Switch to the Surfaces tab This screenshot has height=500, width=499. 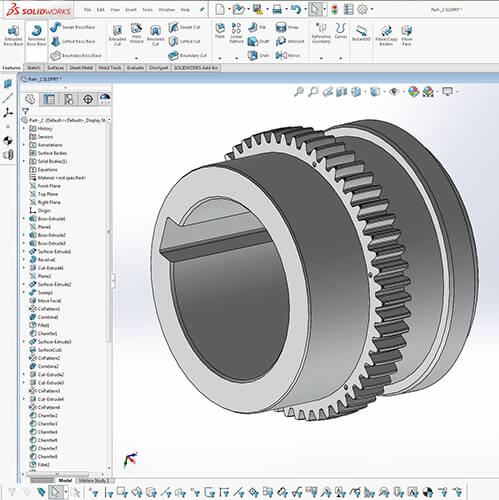point(55,68)
